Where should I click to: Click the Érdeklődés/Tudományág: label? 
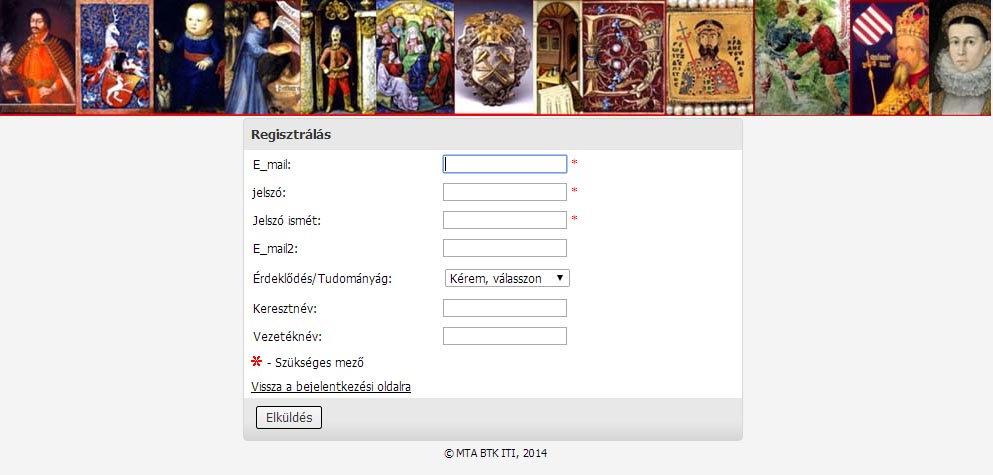(322, 279)
